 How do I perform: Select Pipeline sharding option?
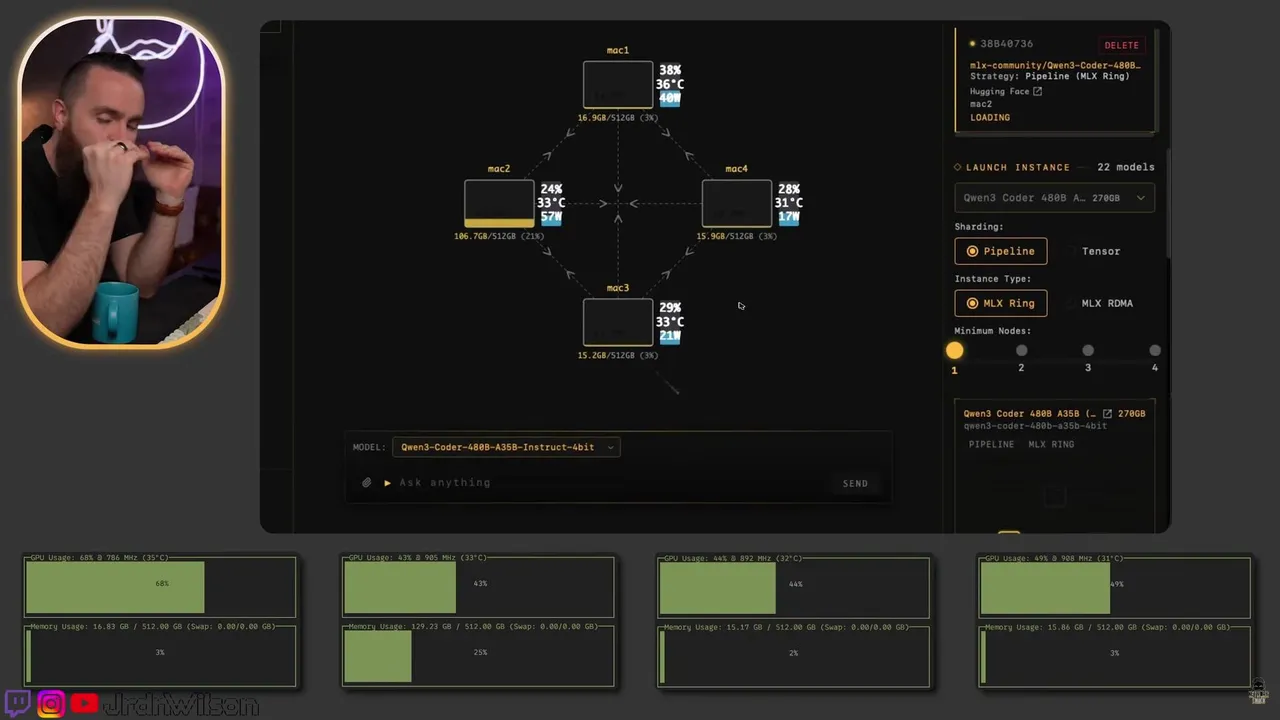point(1001,251)
